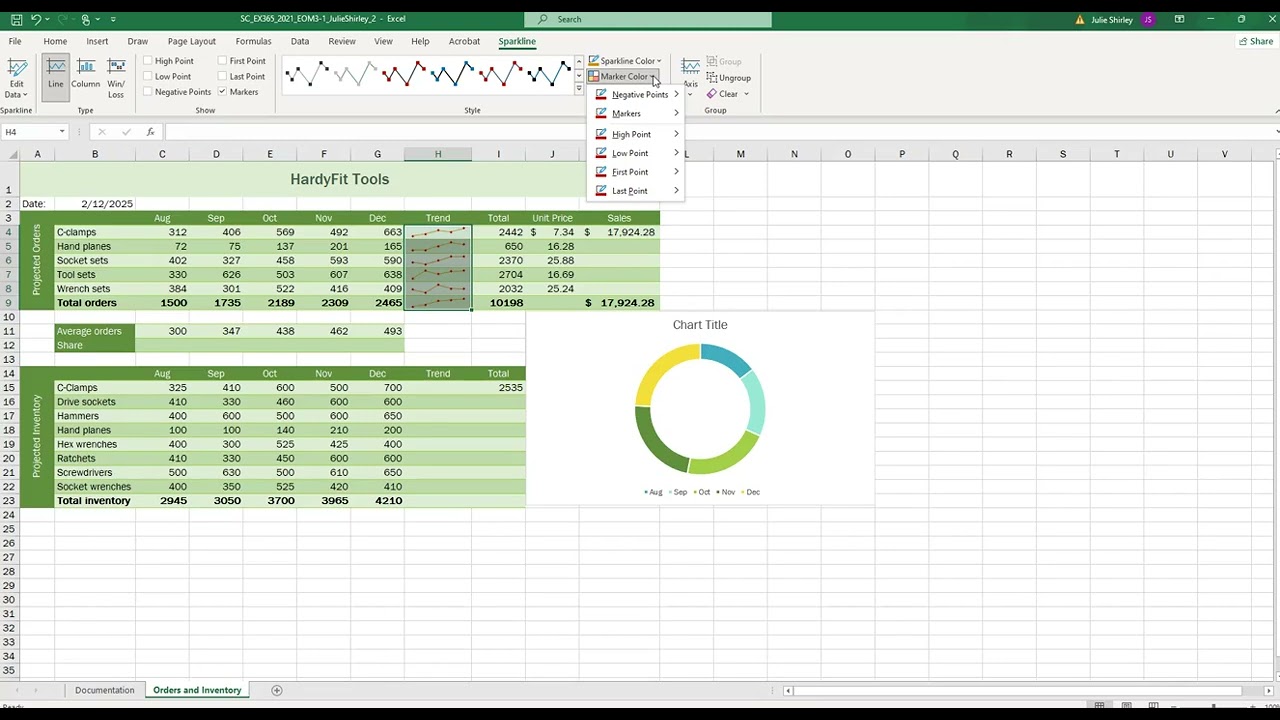Go up one row in Style gallery
This screenshot has width=1280, height=720.
click(x=579, y=62)
